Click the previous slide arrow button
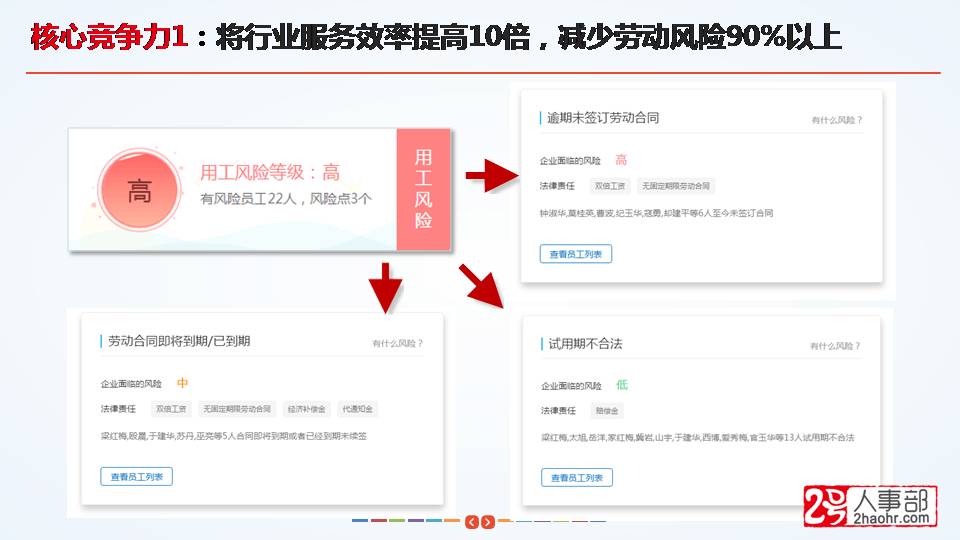Image resolution: width=960 pixels, height=540 pixels. pos(472,522)
